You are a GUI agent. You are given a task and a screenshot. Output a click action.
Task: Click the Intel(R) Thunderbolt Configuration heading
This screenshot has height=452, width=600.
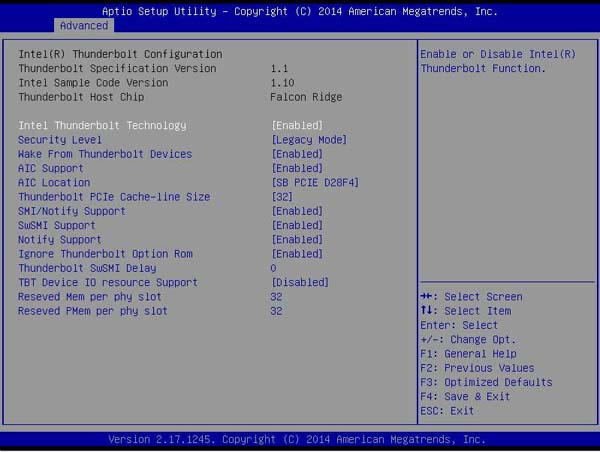(x=121, y=54)
